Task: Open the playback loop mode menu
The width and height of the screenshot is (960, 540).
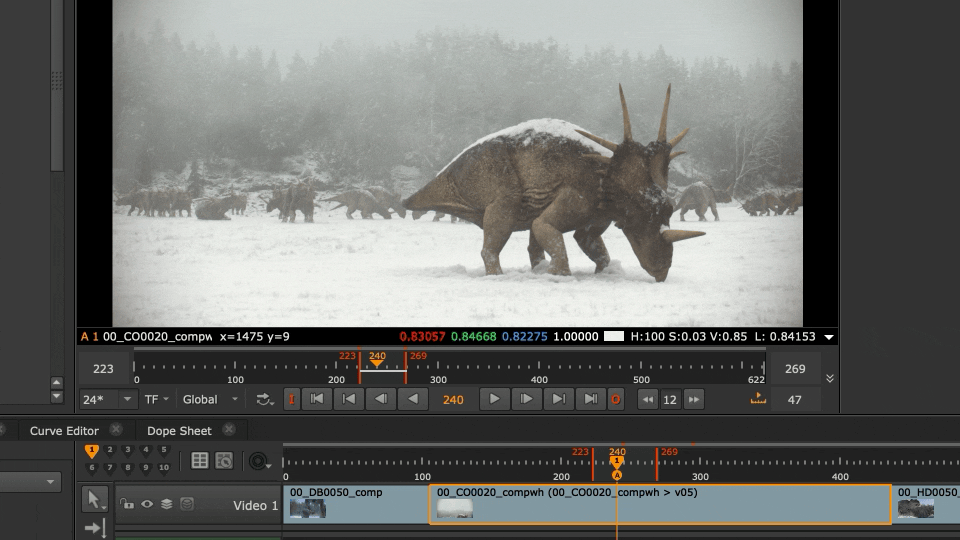Action: (x=264, y=400)
